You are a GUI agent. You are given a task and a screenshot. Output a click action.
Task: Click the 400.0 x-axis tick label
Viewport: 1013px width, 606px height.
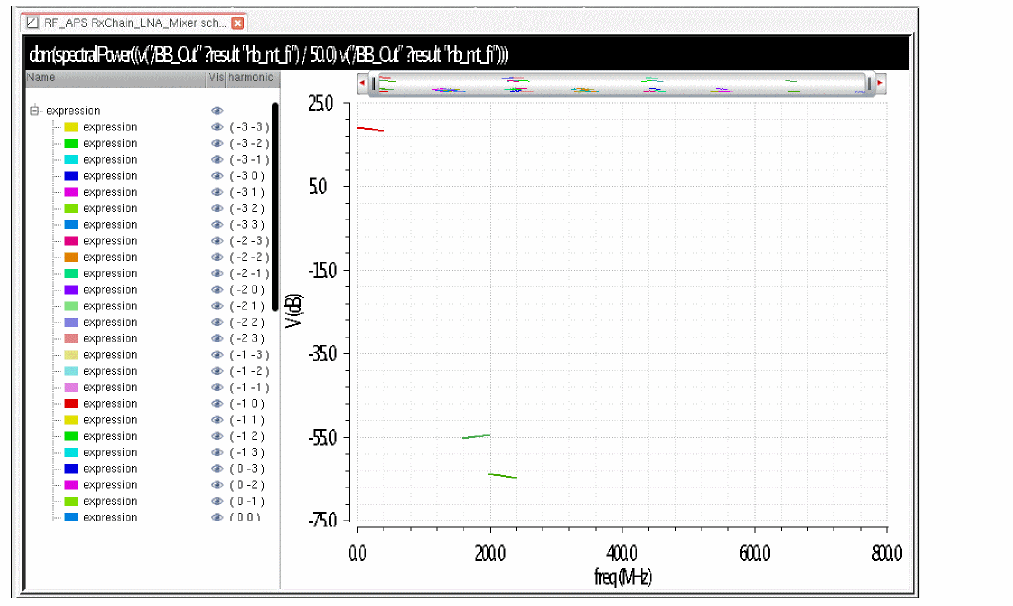(622, 553)
